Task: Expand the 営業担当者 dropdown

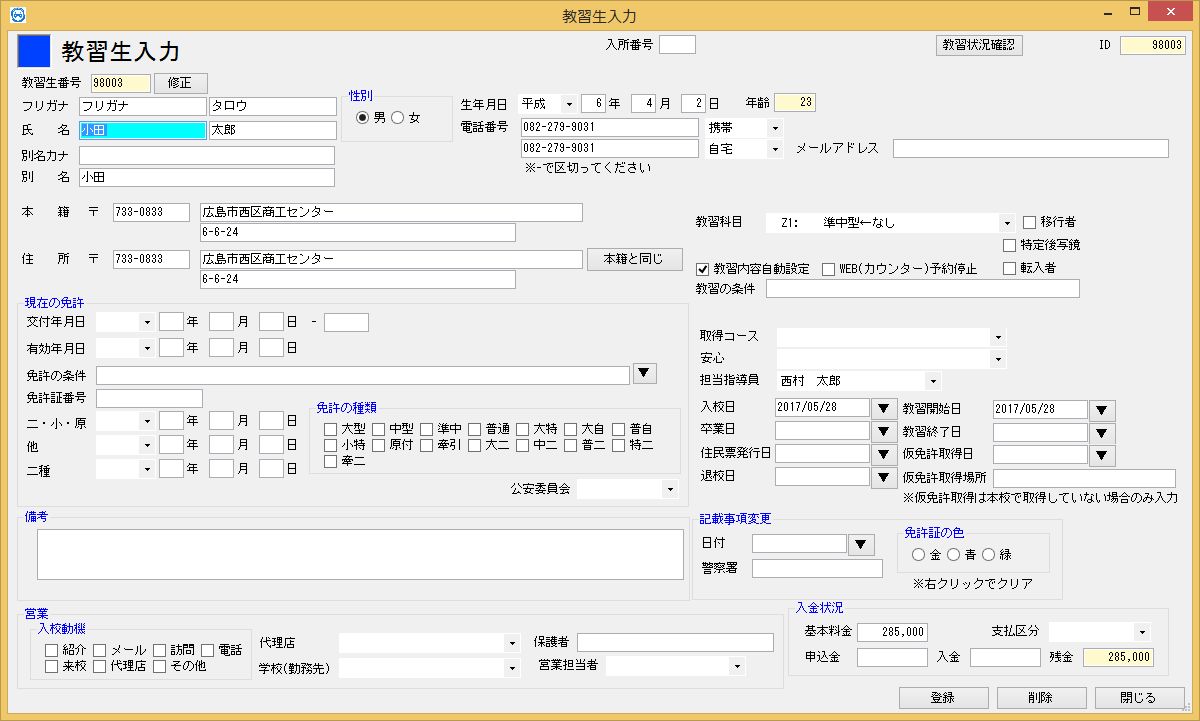Action: (738, 665)
